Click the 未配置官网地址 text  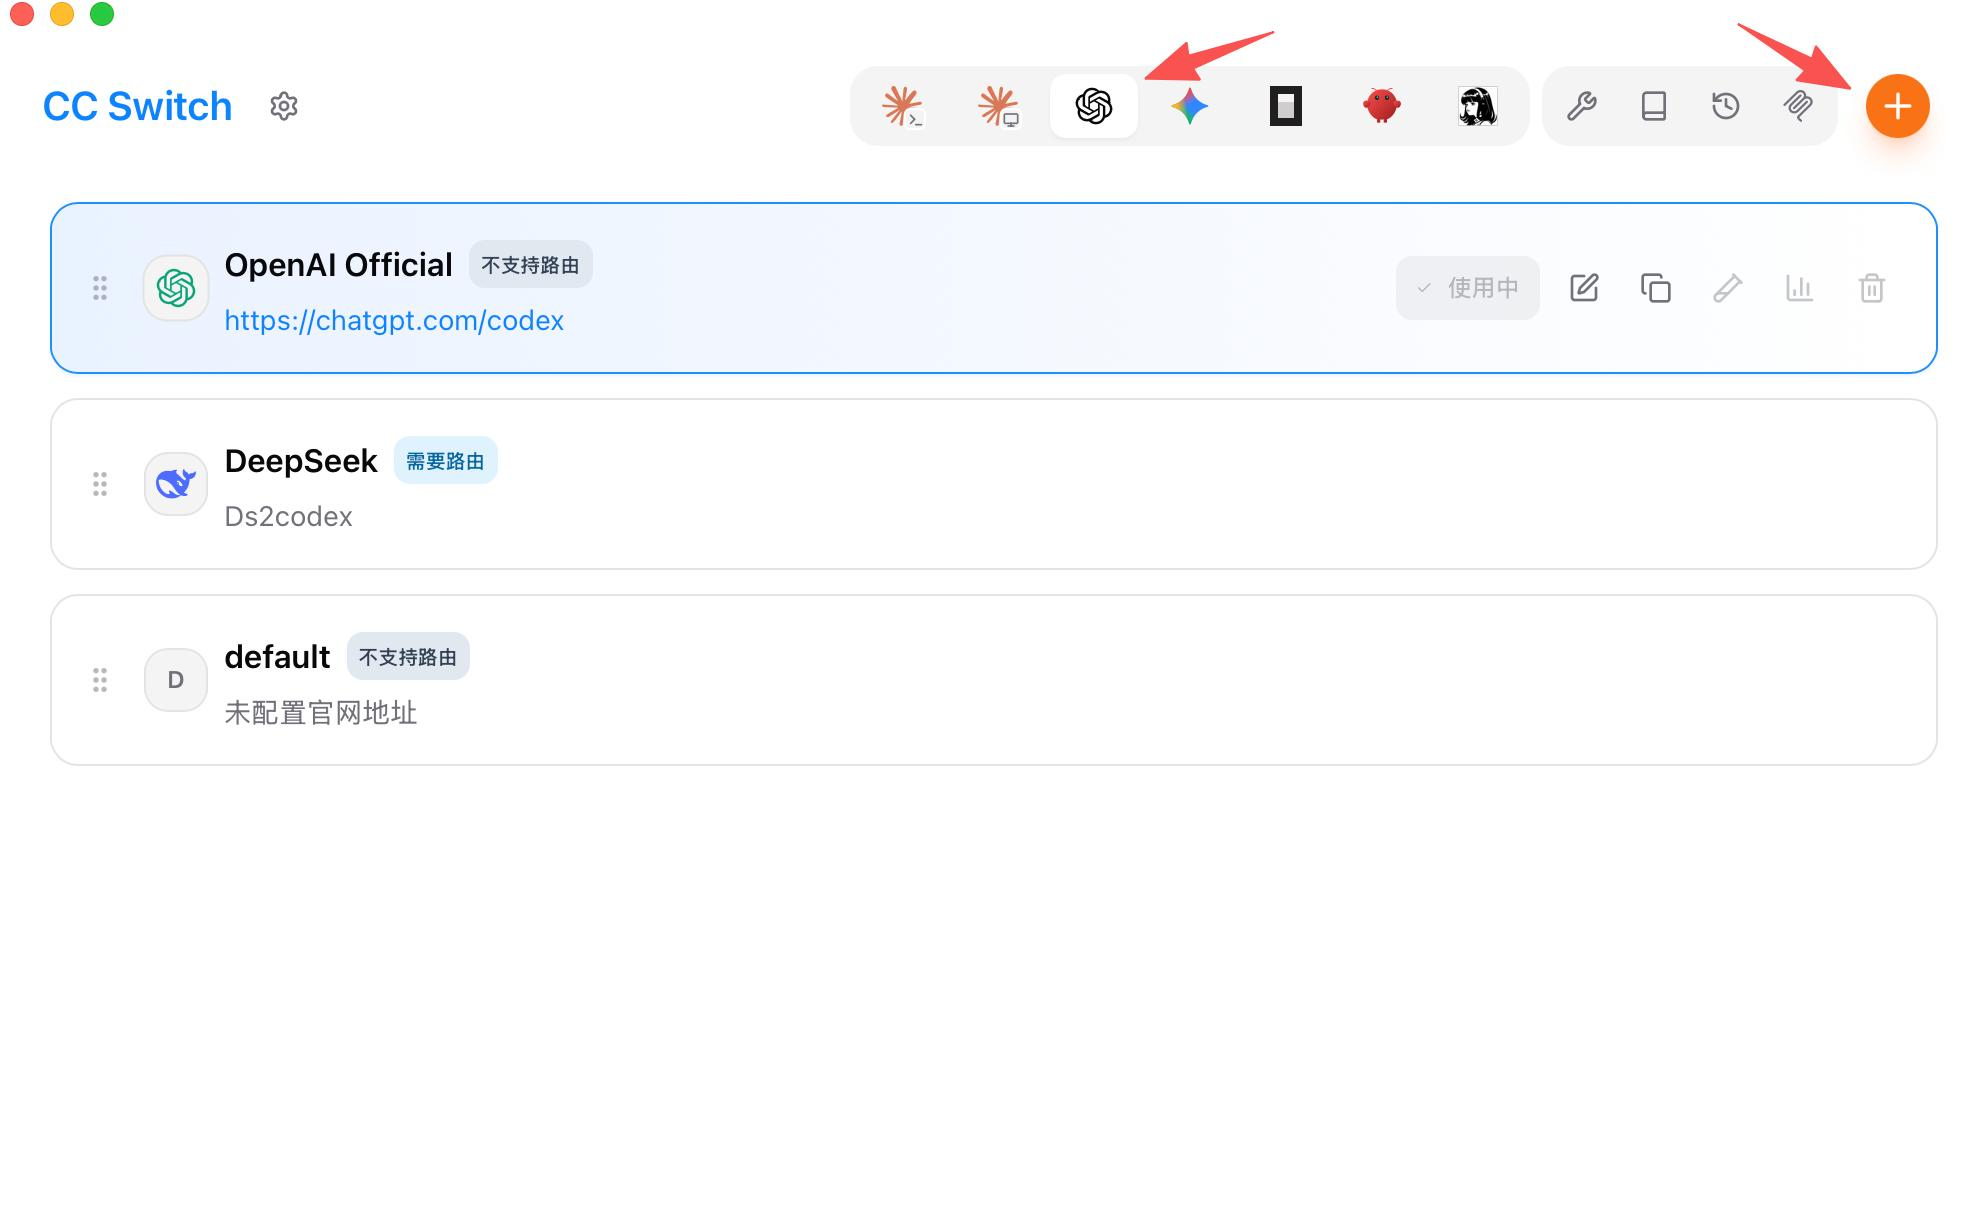[321, 713]
